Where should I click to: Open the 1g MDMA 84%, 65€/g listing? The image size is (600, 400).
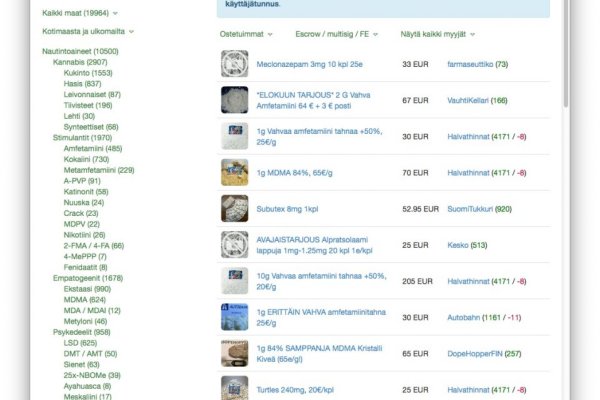(294, 173)
